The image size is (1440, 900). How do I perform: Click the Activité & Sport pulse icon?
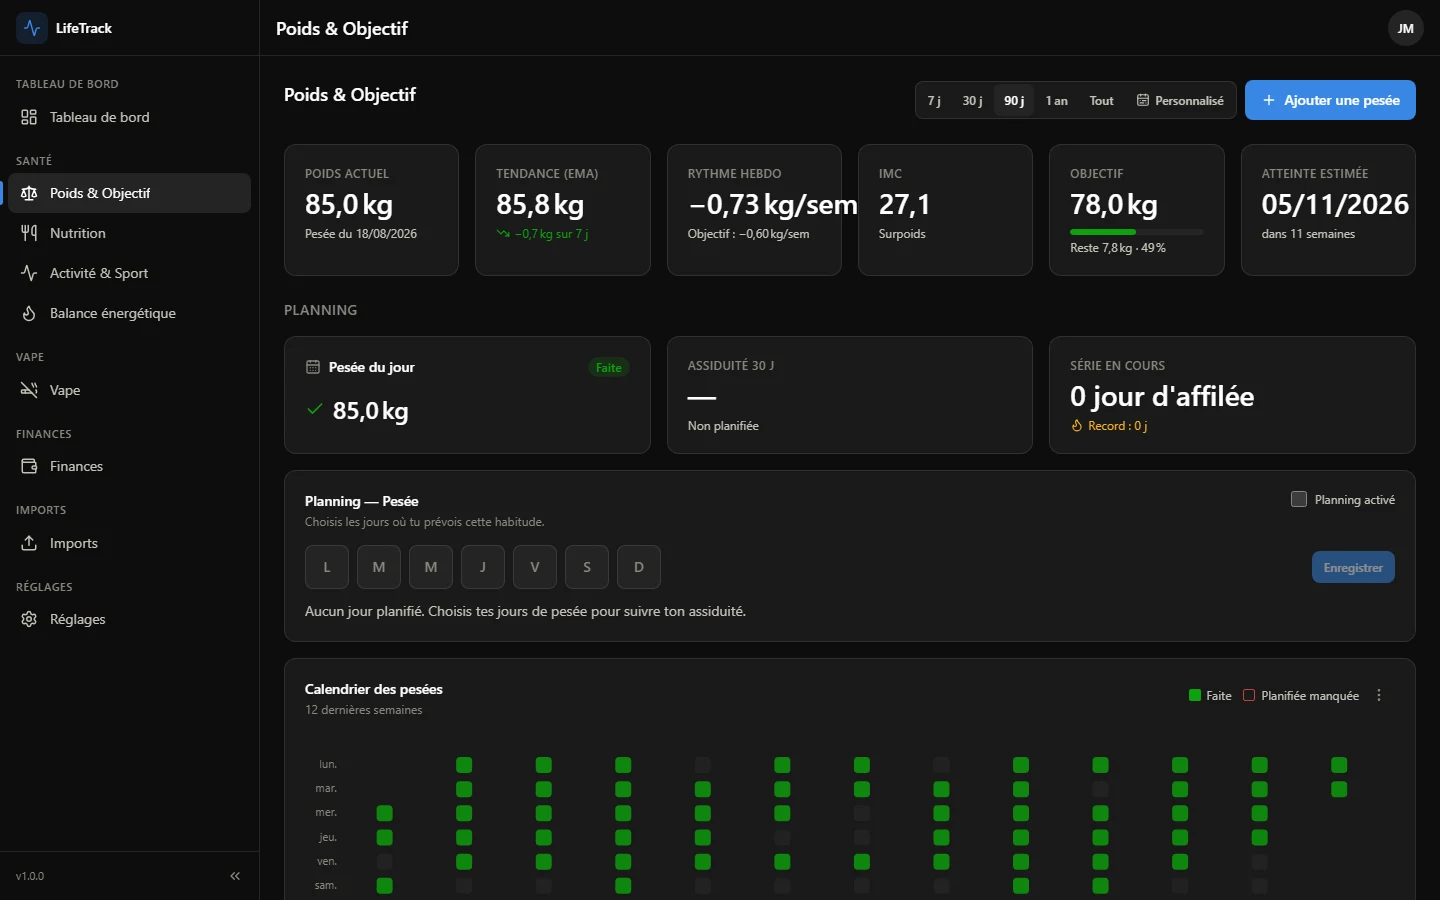29,273
